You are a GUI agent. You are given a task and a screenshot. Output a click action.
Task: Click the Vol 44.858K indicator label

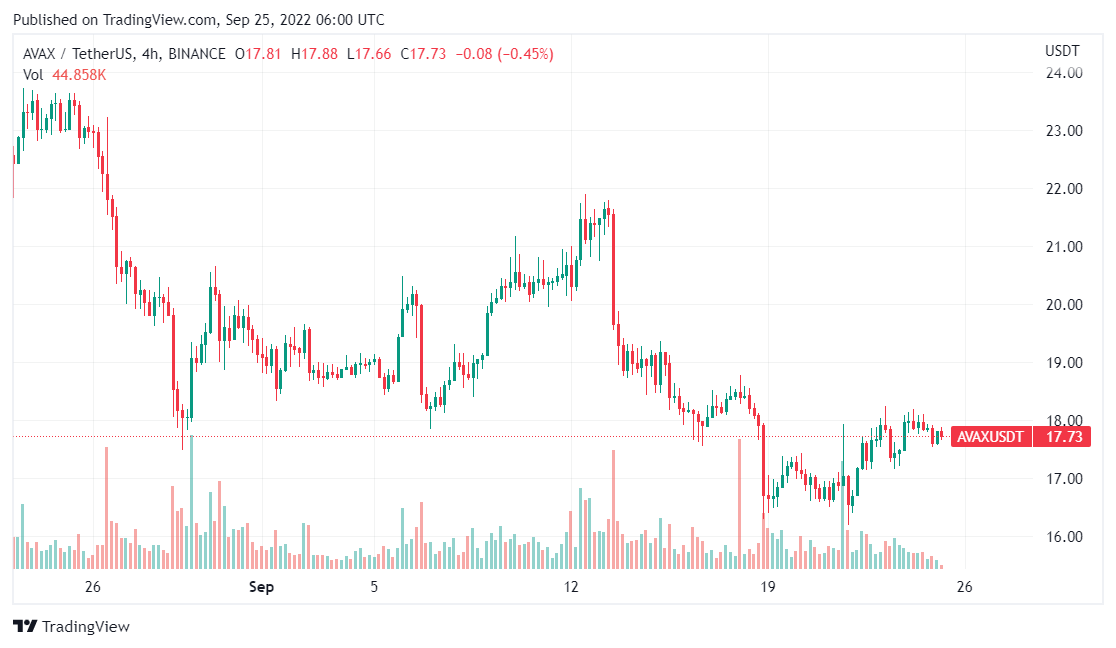(x=64, y=74)
